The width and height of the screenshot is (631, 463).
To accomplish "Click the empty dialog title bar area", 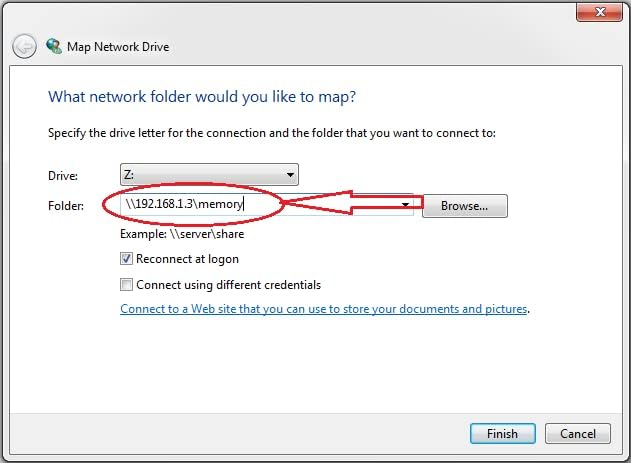I will [300, 13].
